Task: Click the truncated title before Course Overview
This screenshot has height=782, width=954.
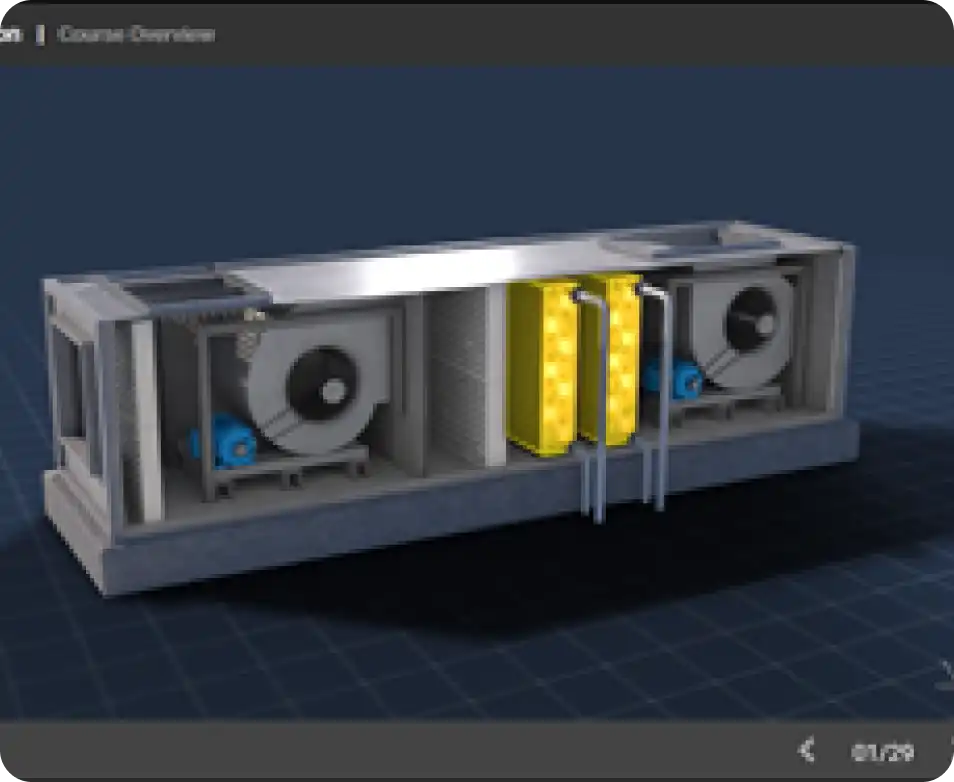Action: coord(10,34)
